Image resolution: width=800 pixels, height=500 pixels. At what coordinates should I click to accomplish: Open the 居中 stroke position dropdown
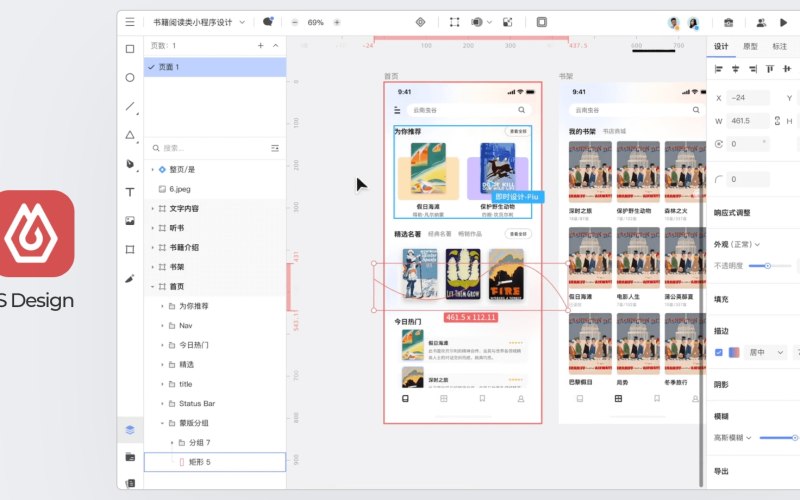pos(766,353)
